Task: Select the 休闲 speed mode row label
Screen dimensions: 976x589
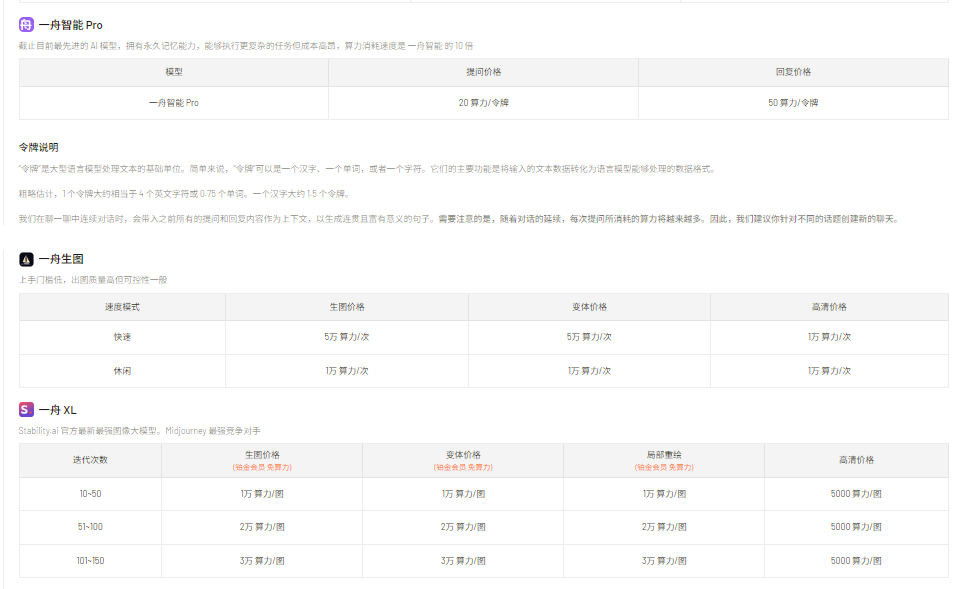Action: (122, 371)
